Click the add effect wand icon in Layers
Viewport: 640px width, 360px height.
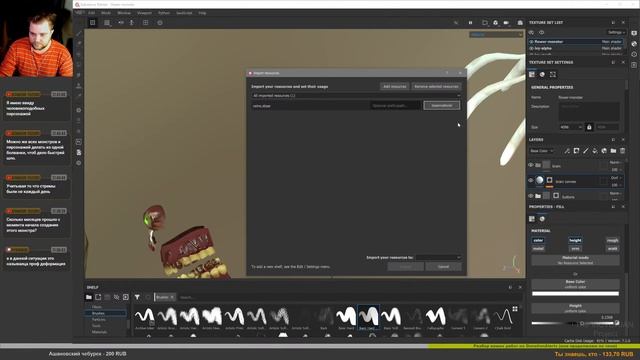tap(567, 151)
